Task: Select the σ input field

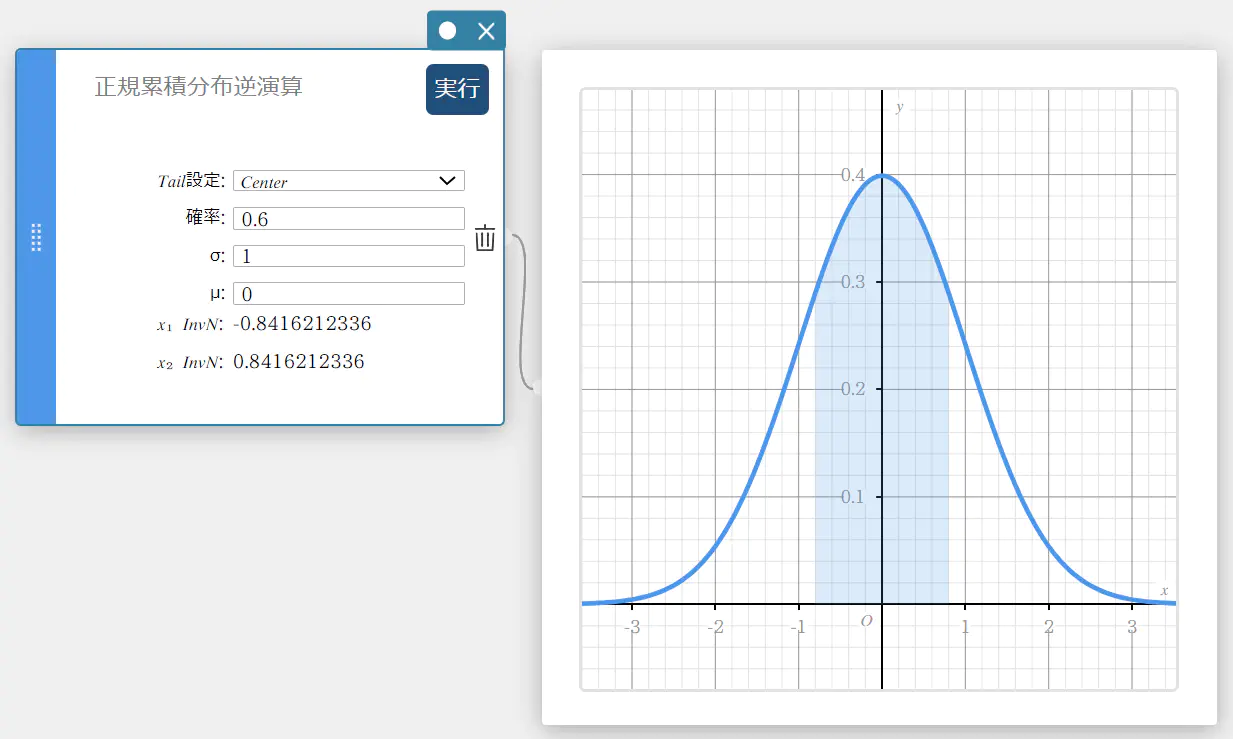Action: pos(348,256)
